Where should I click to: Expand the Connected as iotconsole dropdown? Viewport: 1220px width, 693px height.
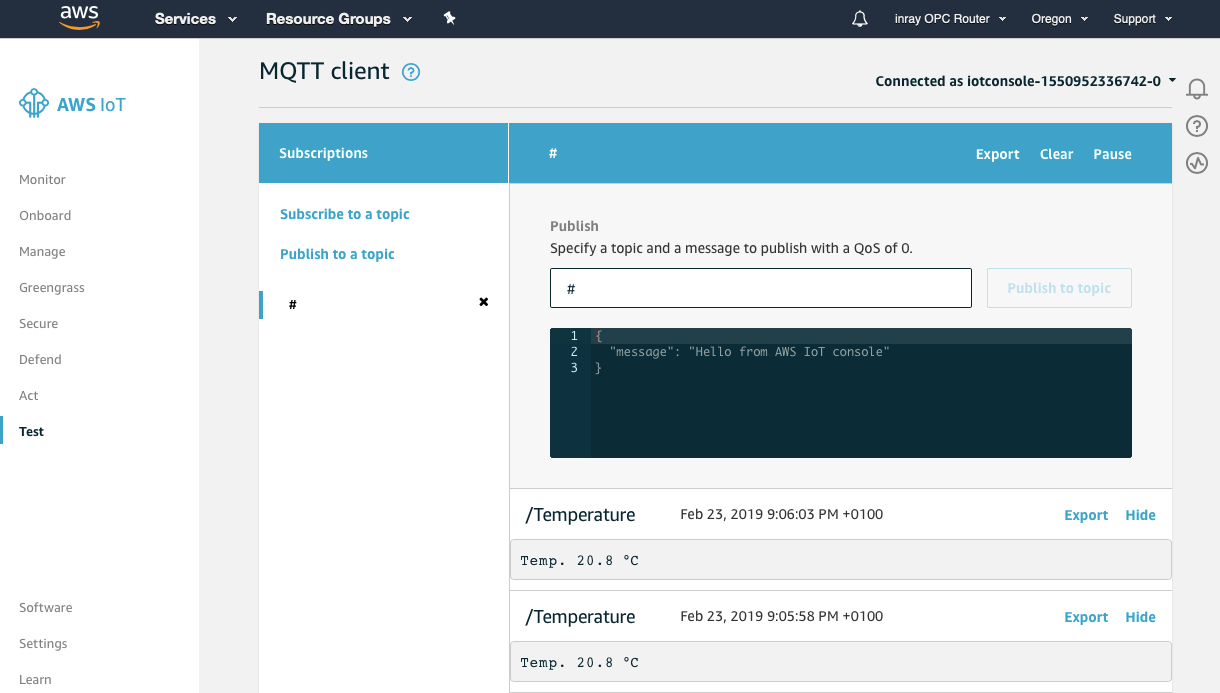coord(1025,81)
